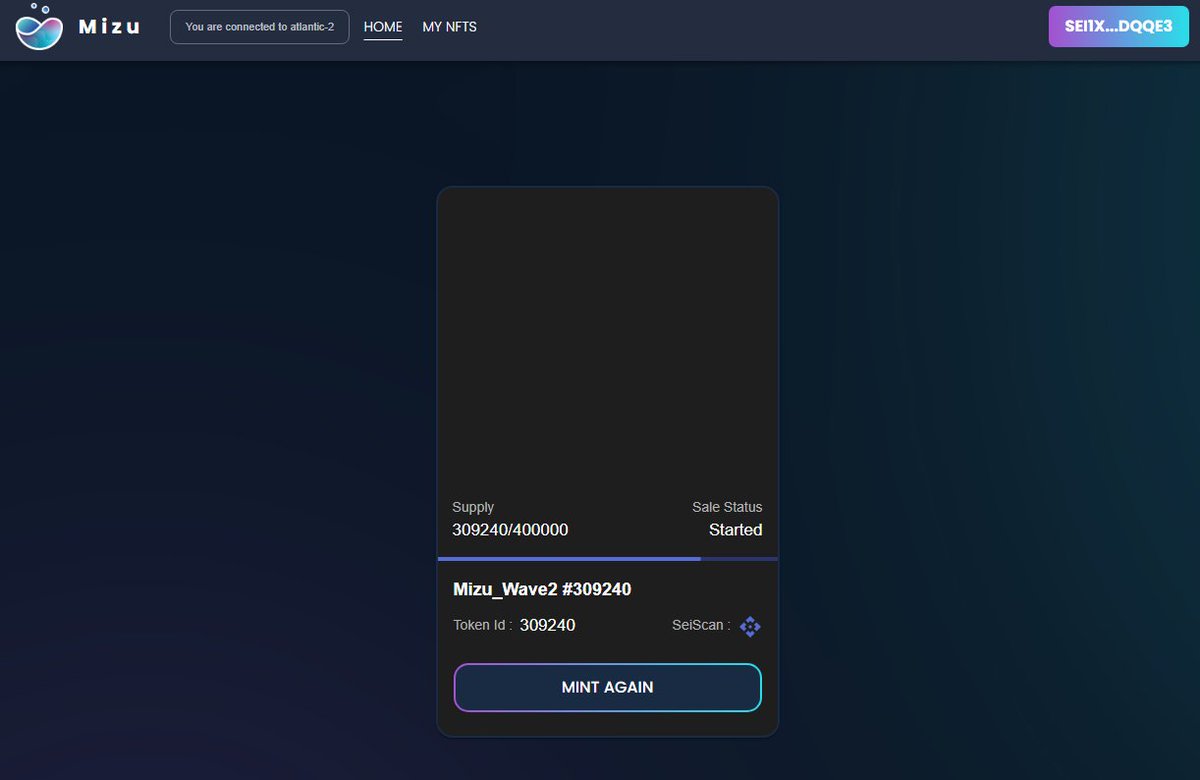
Task: Click the gradient whale mark in the header
Action: pos(37,30)
